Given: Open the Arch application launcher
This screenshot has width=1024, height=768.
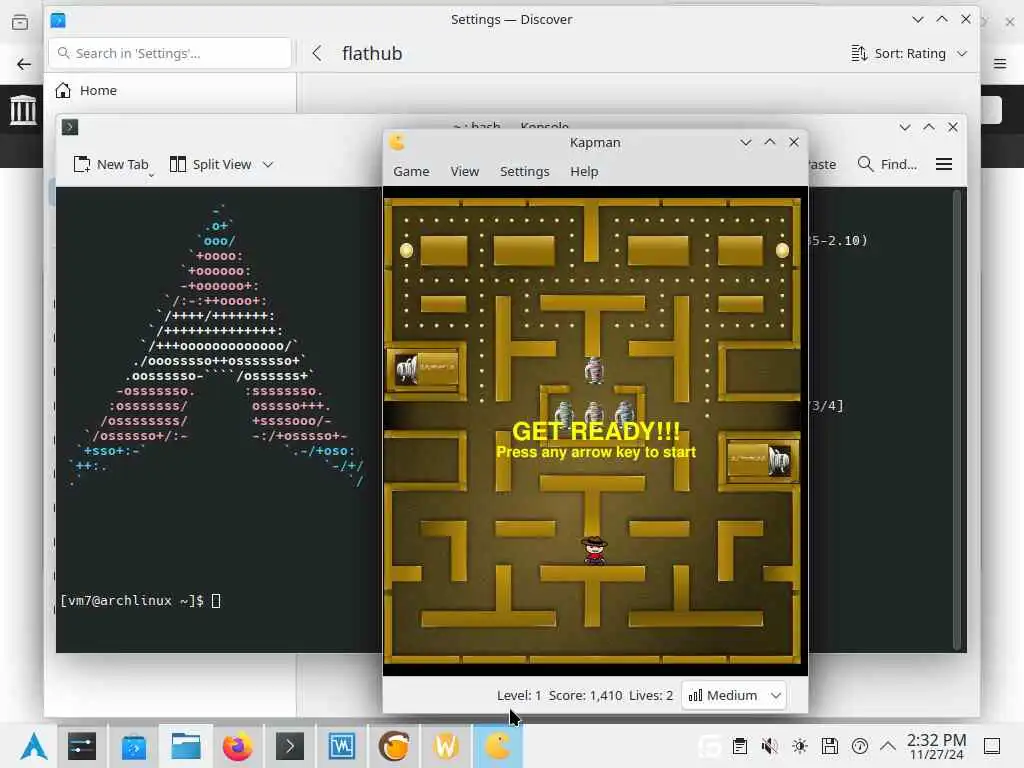Looking at the screenshot, I should click(x=33, y=746).
